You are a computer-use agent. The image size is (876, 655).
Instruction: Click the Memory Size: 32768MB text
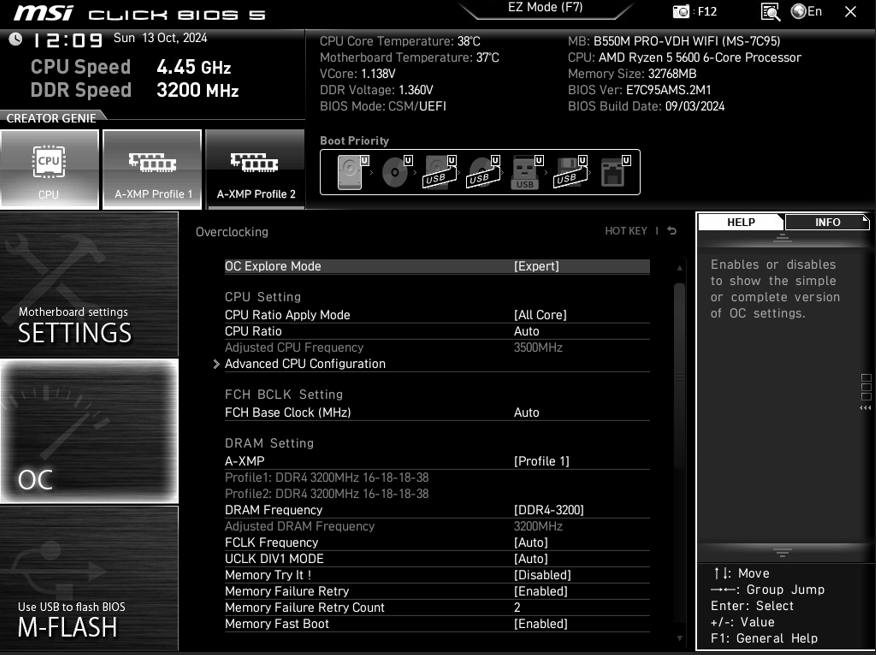pyautogui.click(x=632, y=74)
